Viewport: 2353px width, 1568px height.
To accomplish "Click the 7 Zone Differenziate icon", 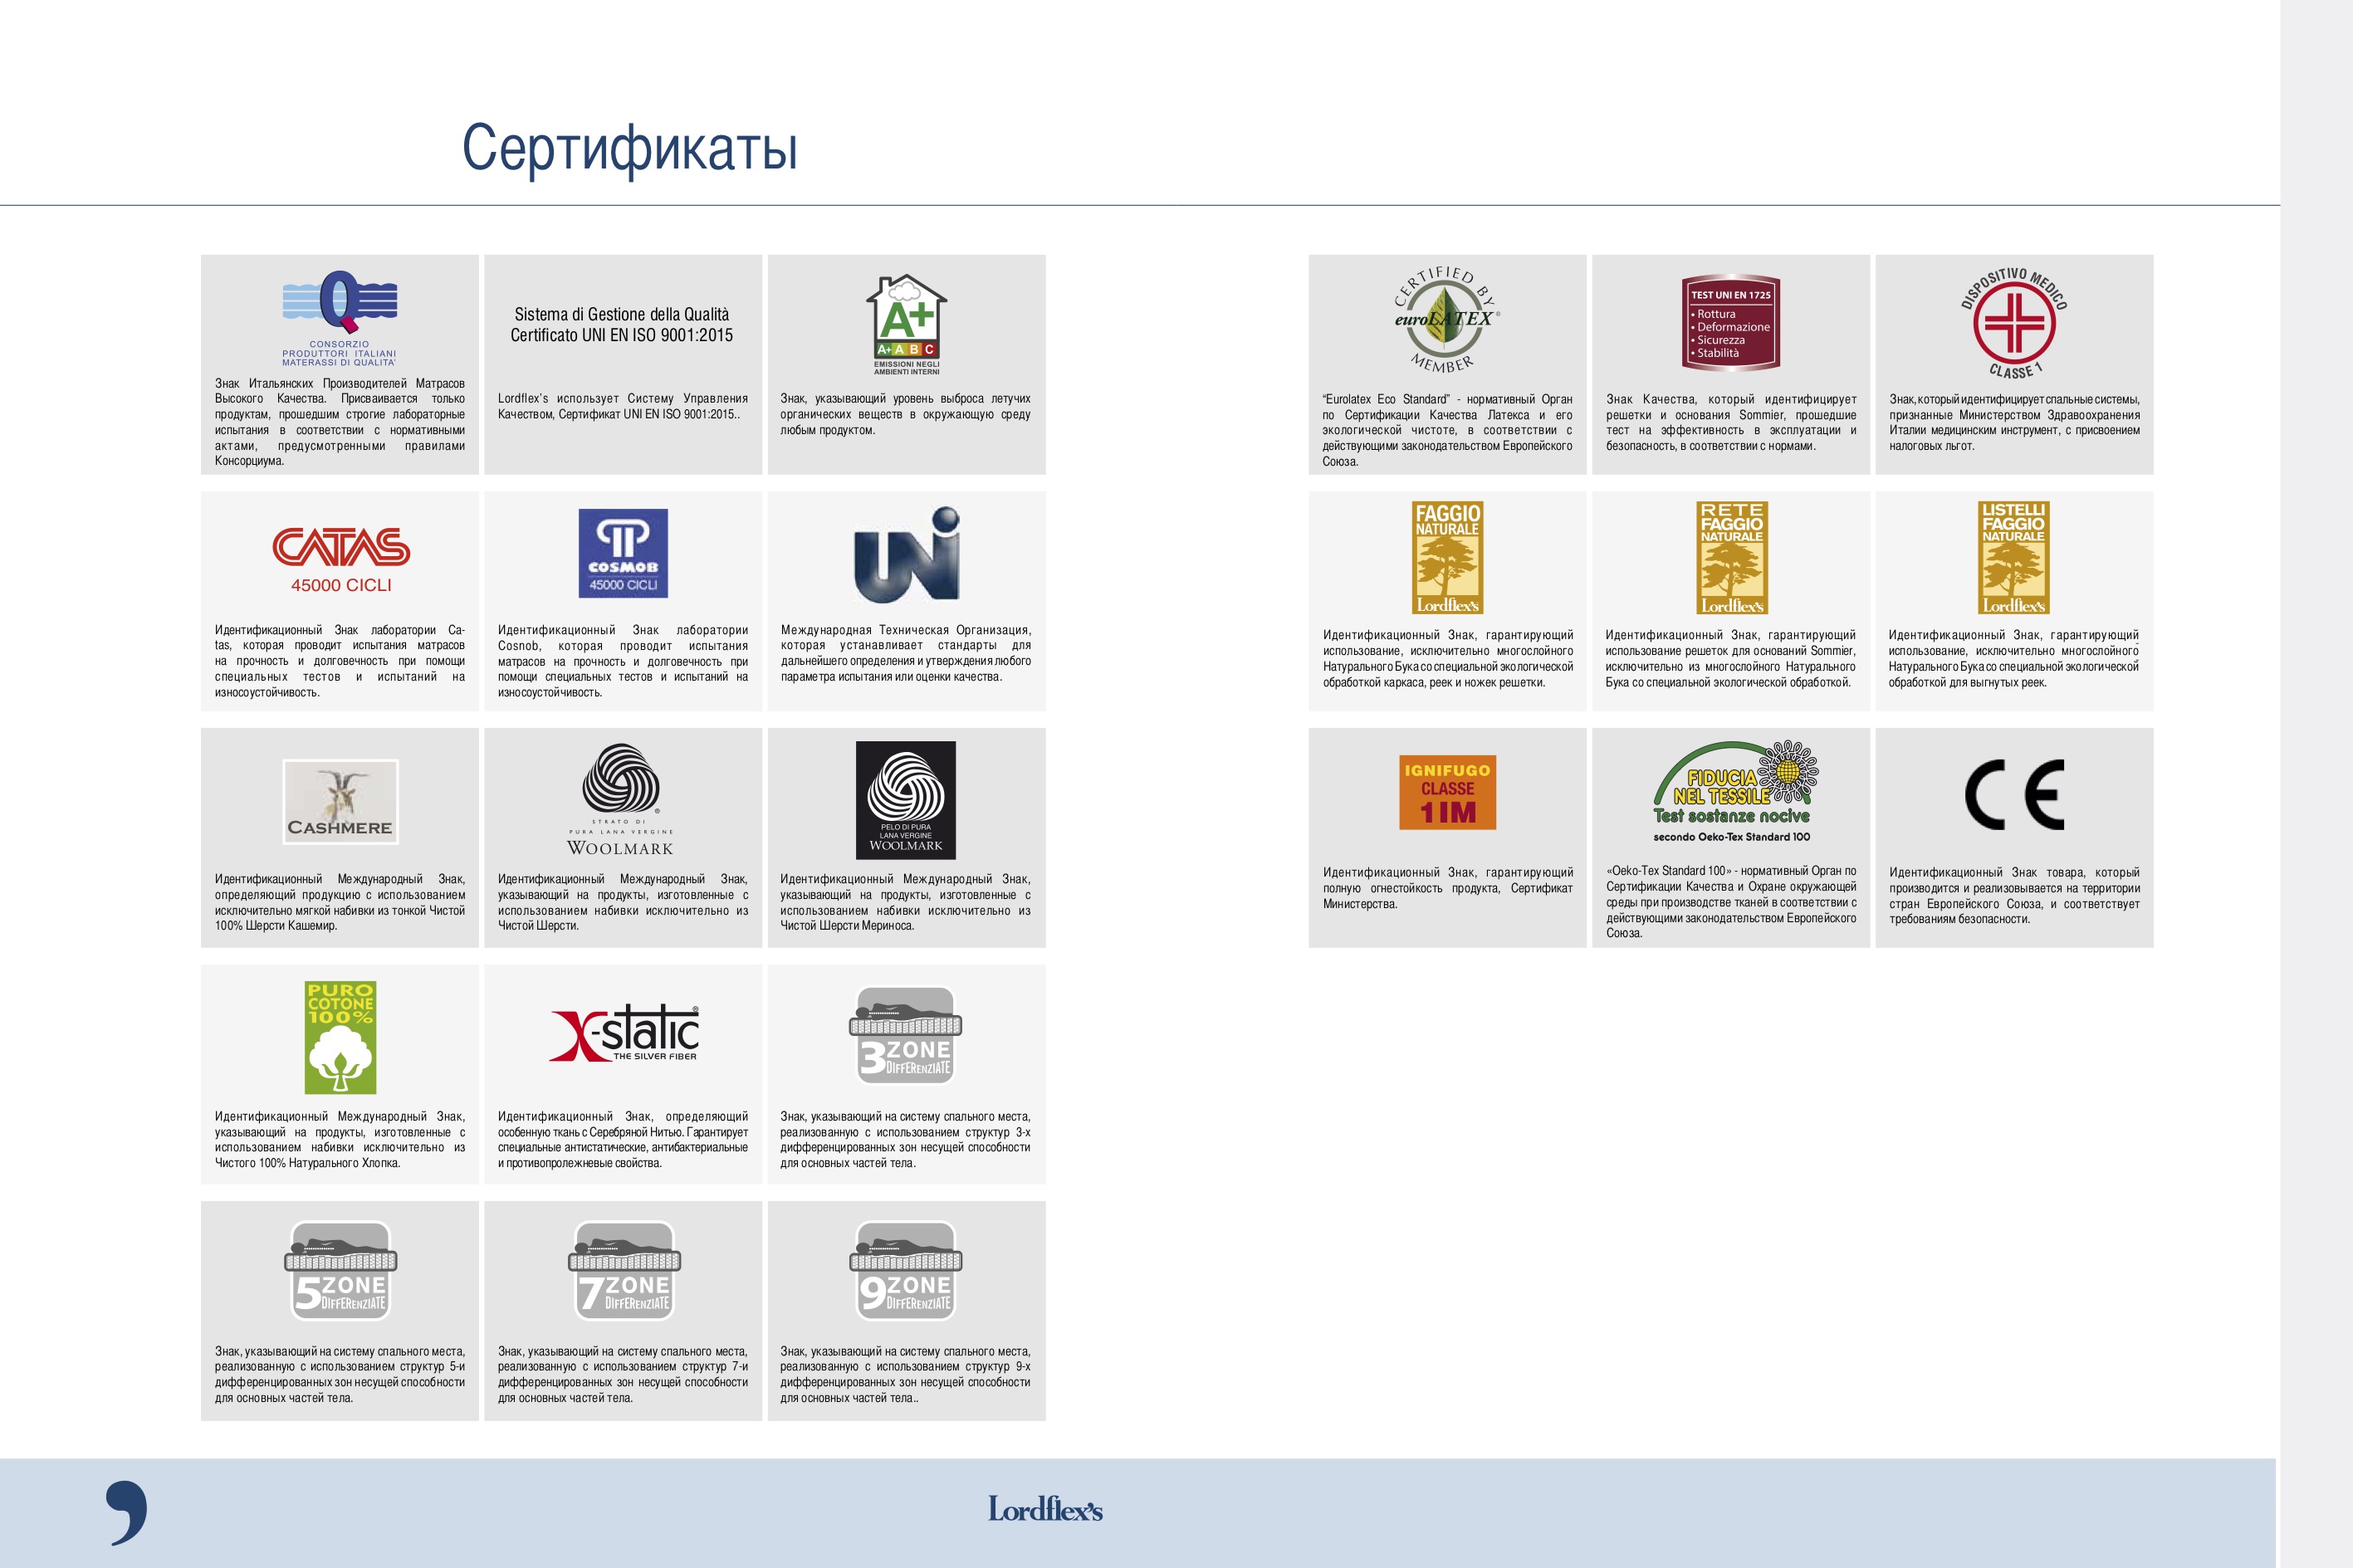I will [x=623, y=1270].
